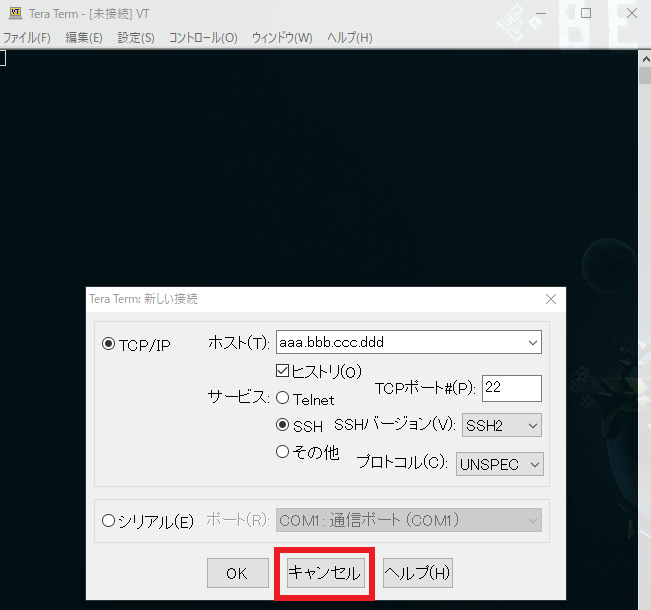The height and width of the screenshot is (610, 651).
Task: Choose the Telnet service option
Action: point(282,398)
